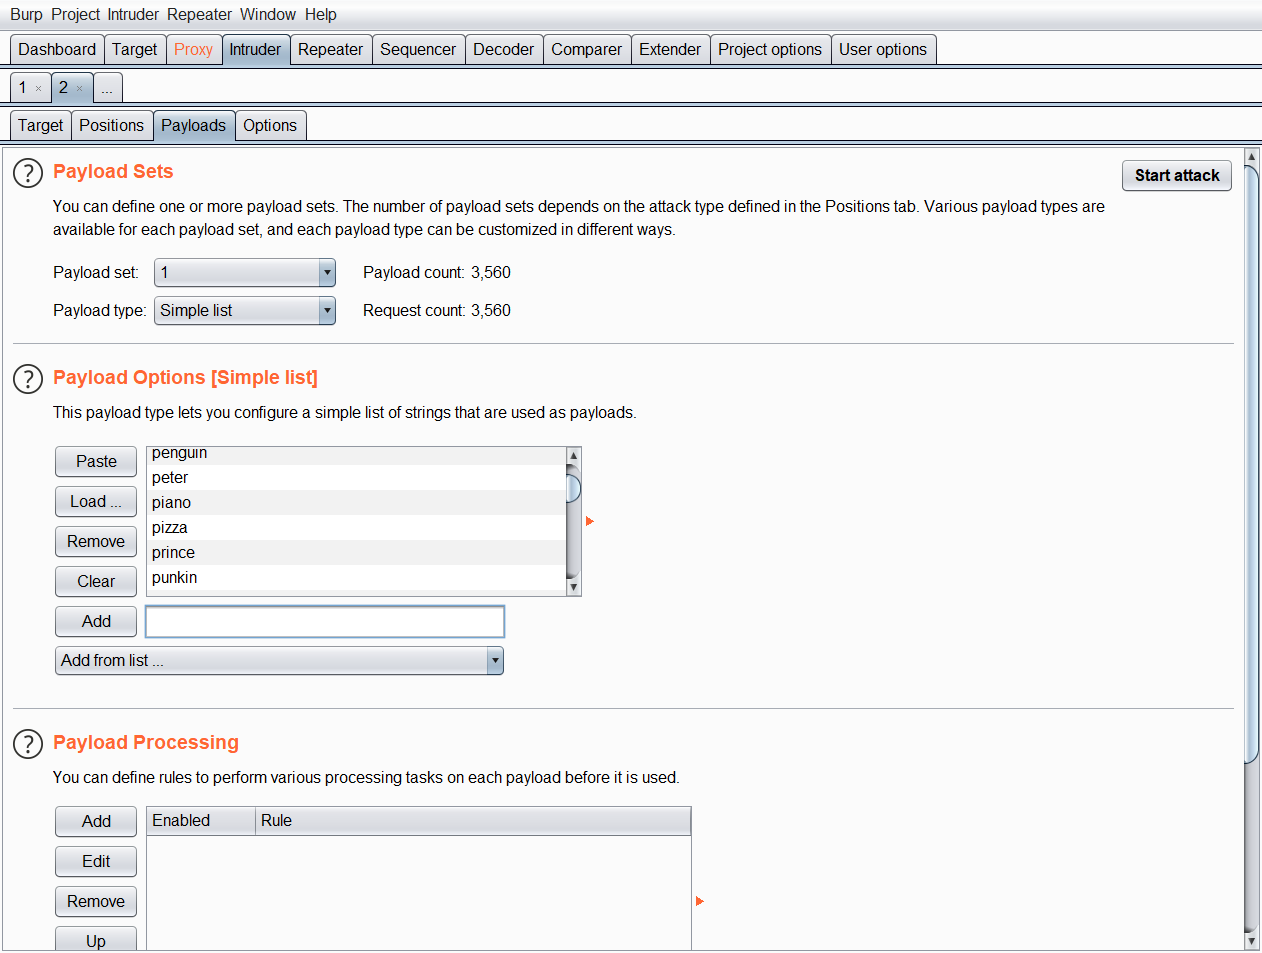
Task: Switch to the Dashboard tab
Action: (57, 50)
